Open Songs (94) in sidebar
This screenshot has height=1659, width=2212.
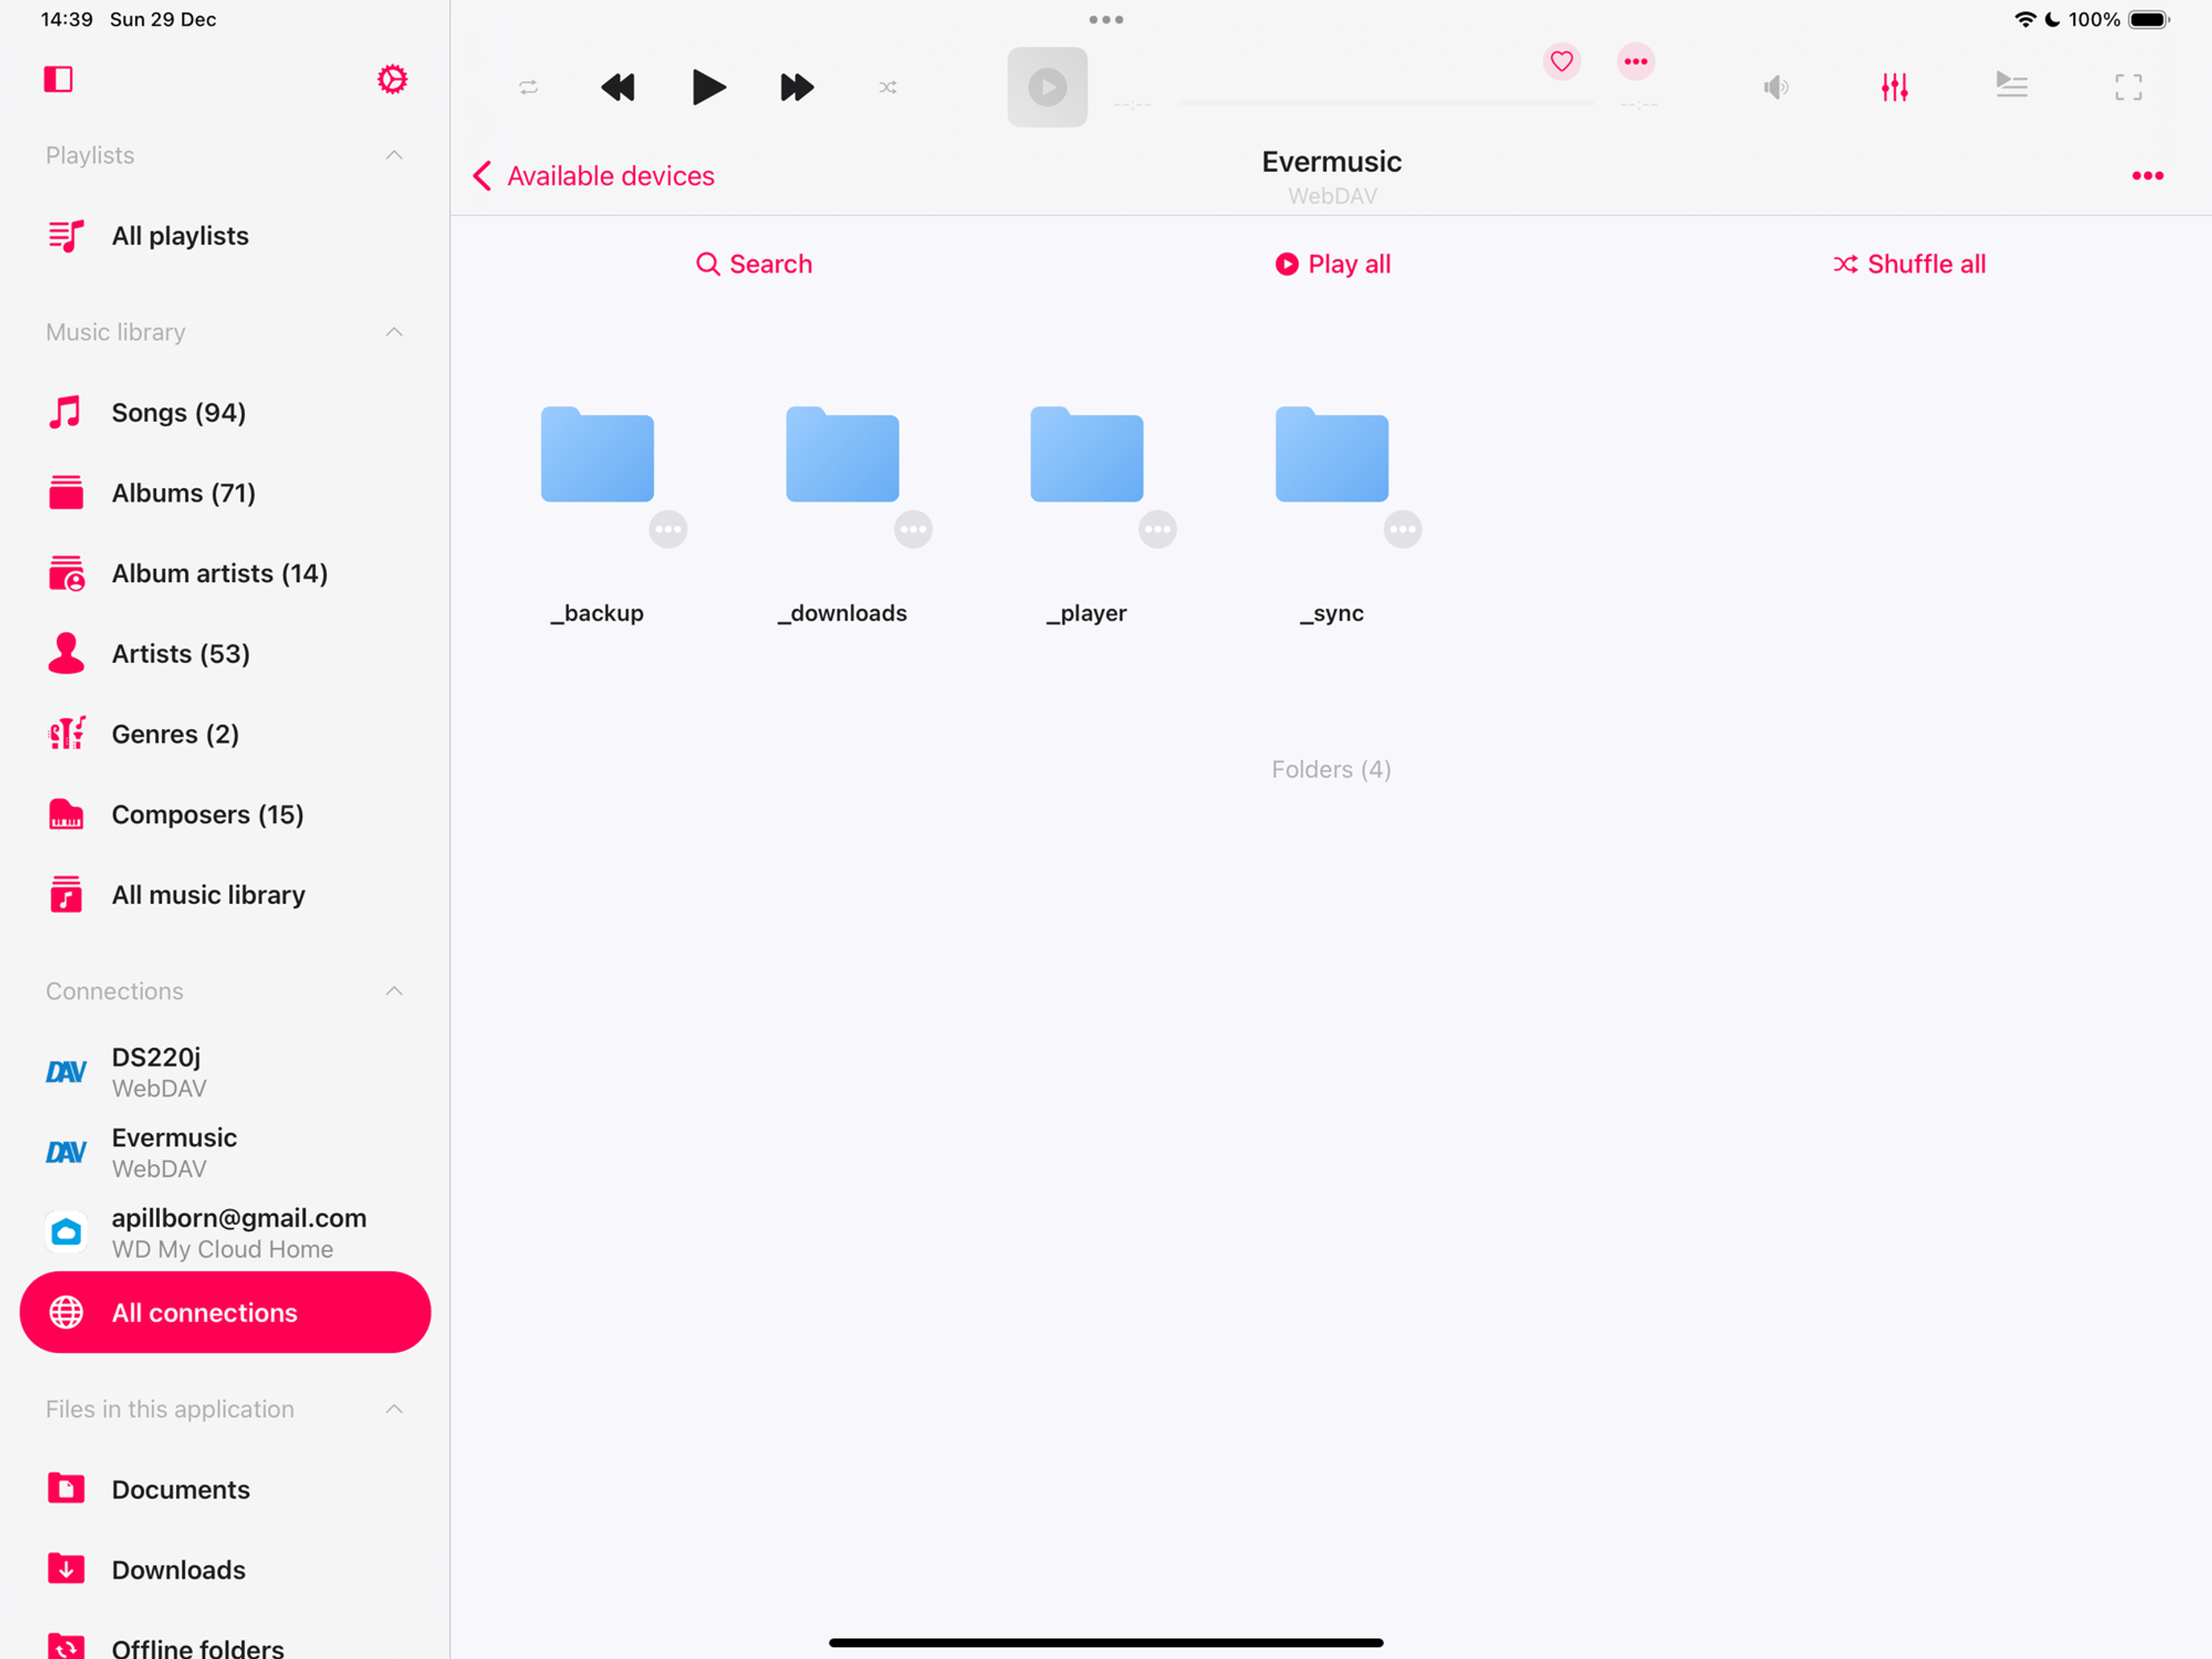coord(178,412)
